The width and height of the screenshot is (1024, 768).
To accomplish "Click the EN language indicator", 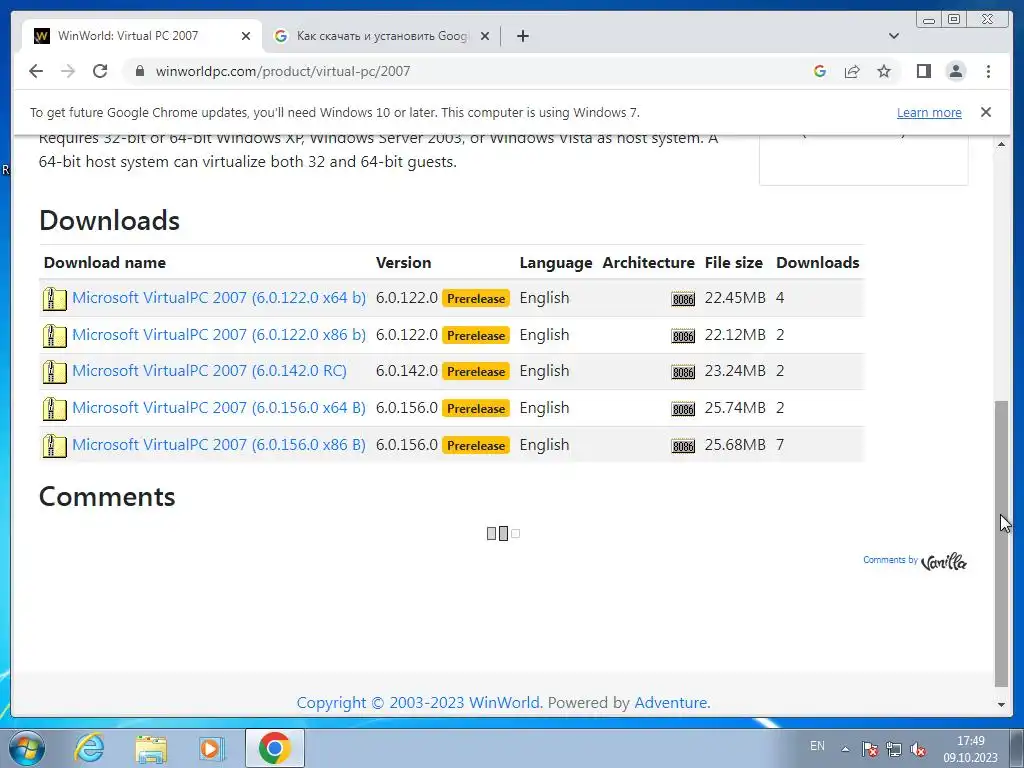I will (817, 746).
